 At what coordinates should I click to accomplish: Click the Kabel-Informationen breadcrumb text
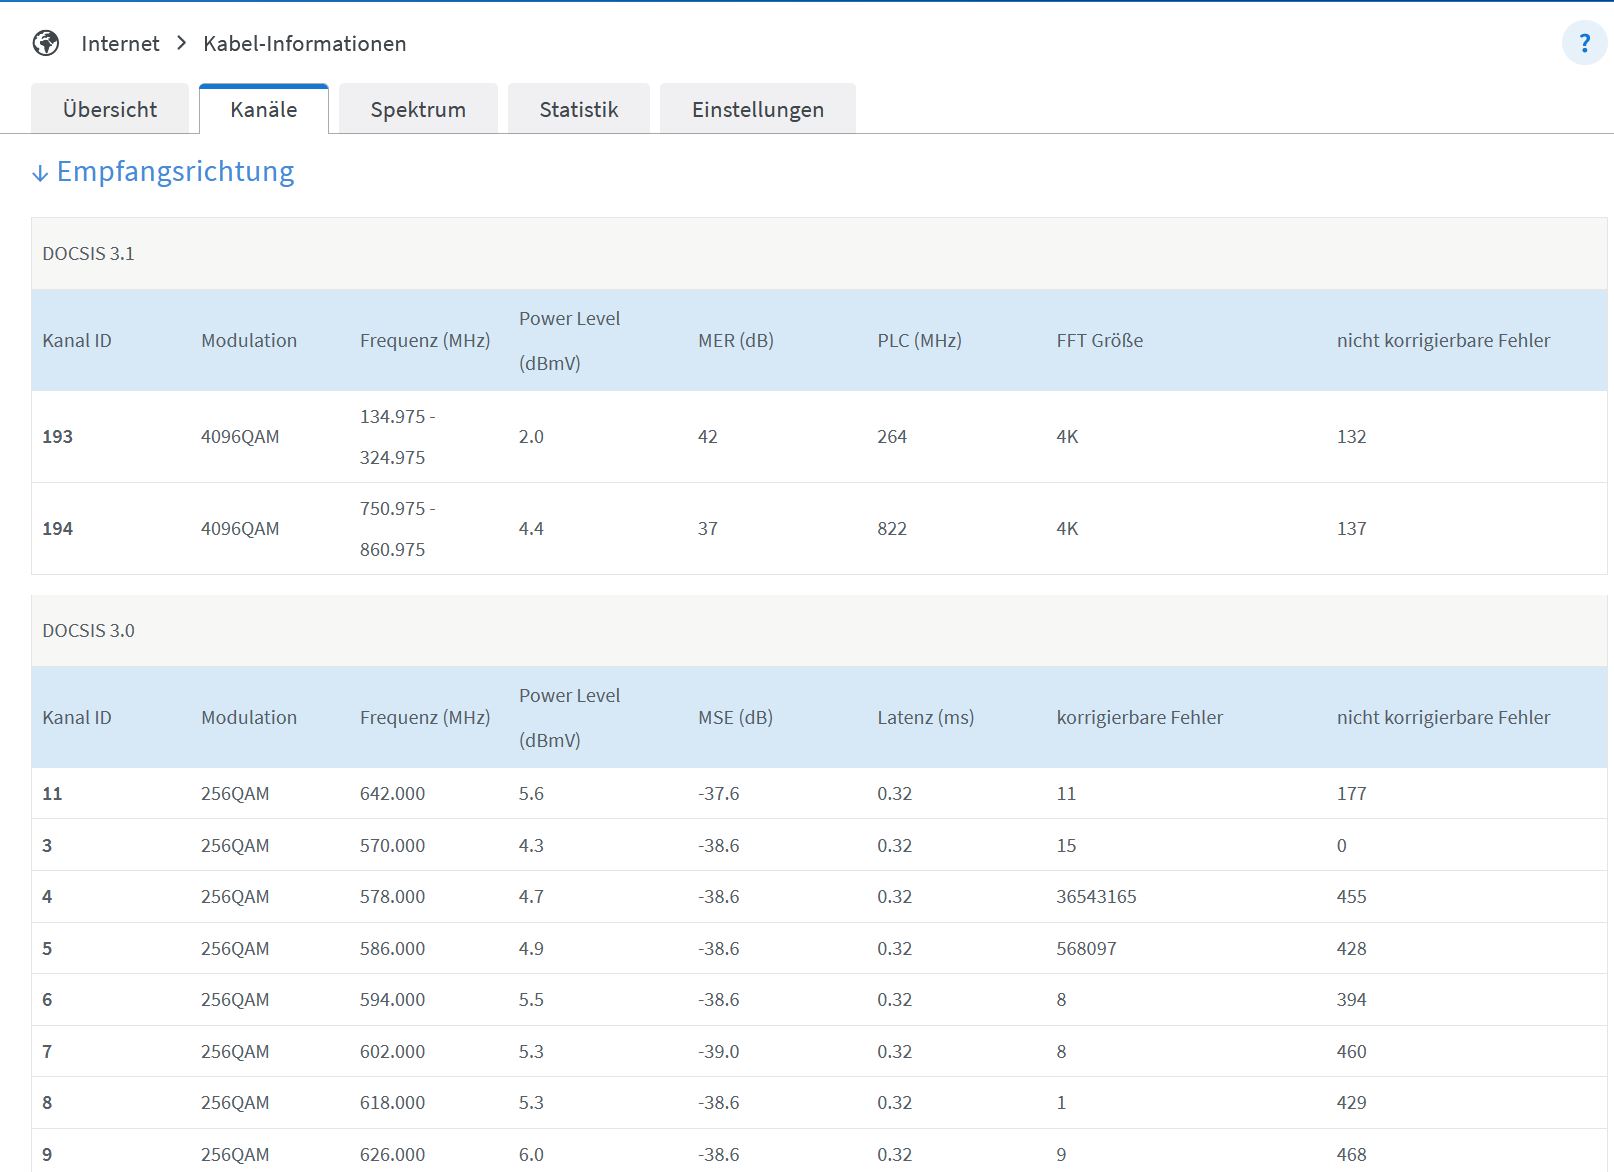[x=305, y=43]
